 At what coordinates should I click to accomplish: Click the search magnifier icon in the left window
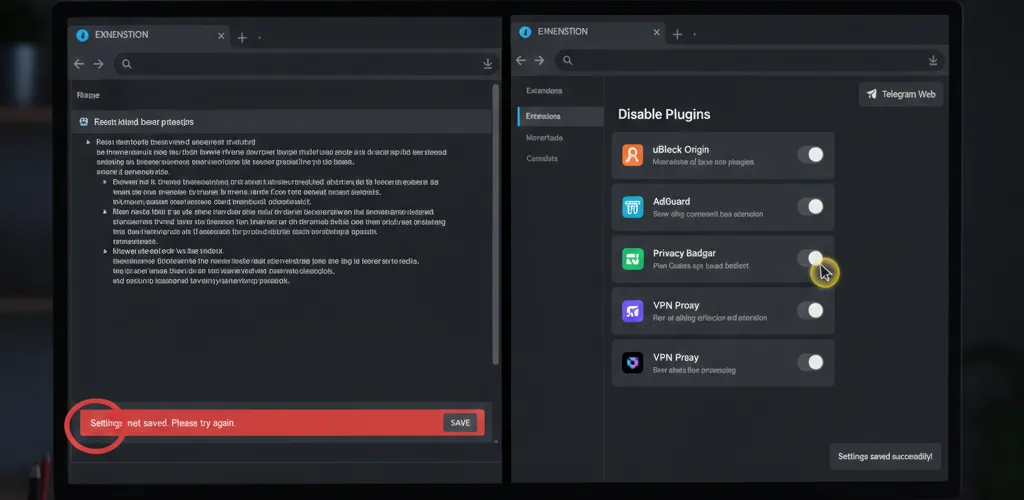click(x=127, y=64)
